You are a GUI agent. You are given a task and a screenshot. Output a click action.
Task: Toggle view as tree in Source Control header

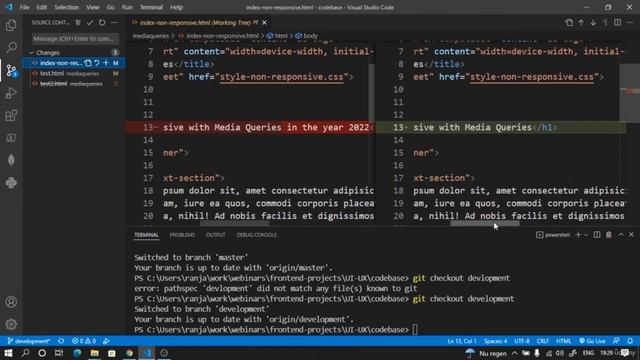click(x=78, y=23)
